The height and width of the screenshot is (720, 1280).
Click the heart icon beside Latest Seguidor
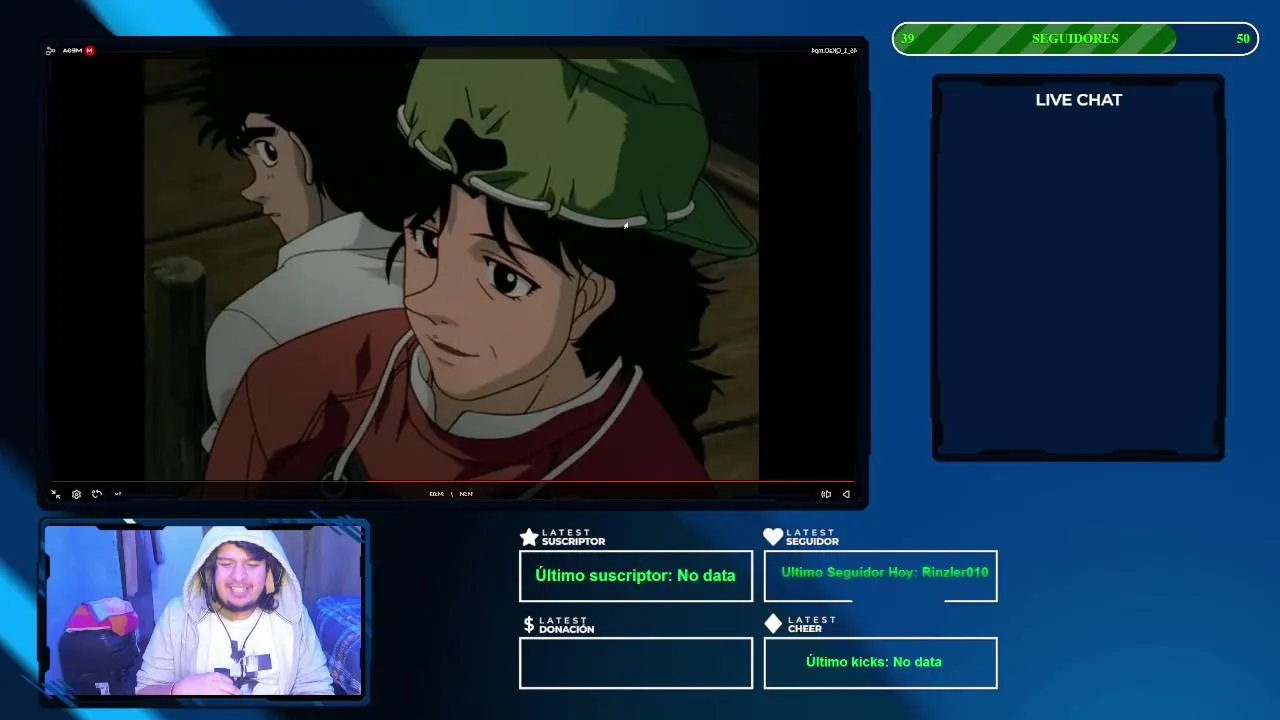[773, 537]
